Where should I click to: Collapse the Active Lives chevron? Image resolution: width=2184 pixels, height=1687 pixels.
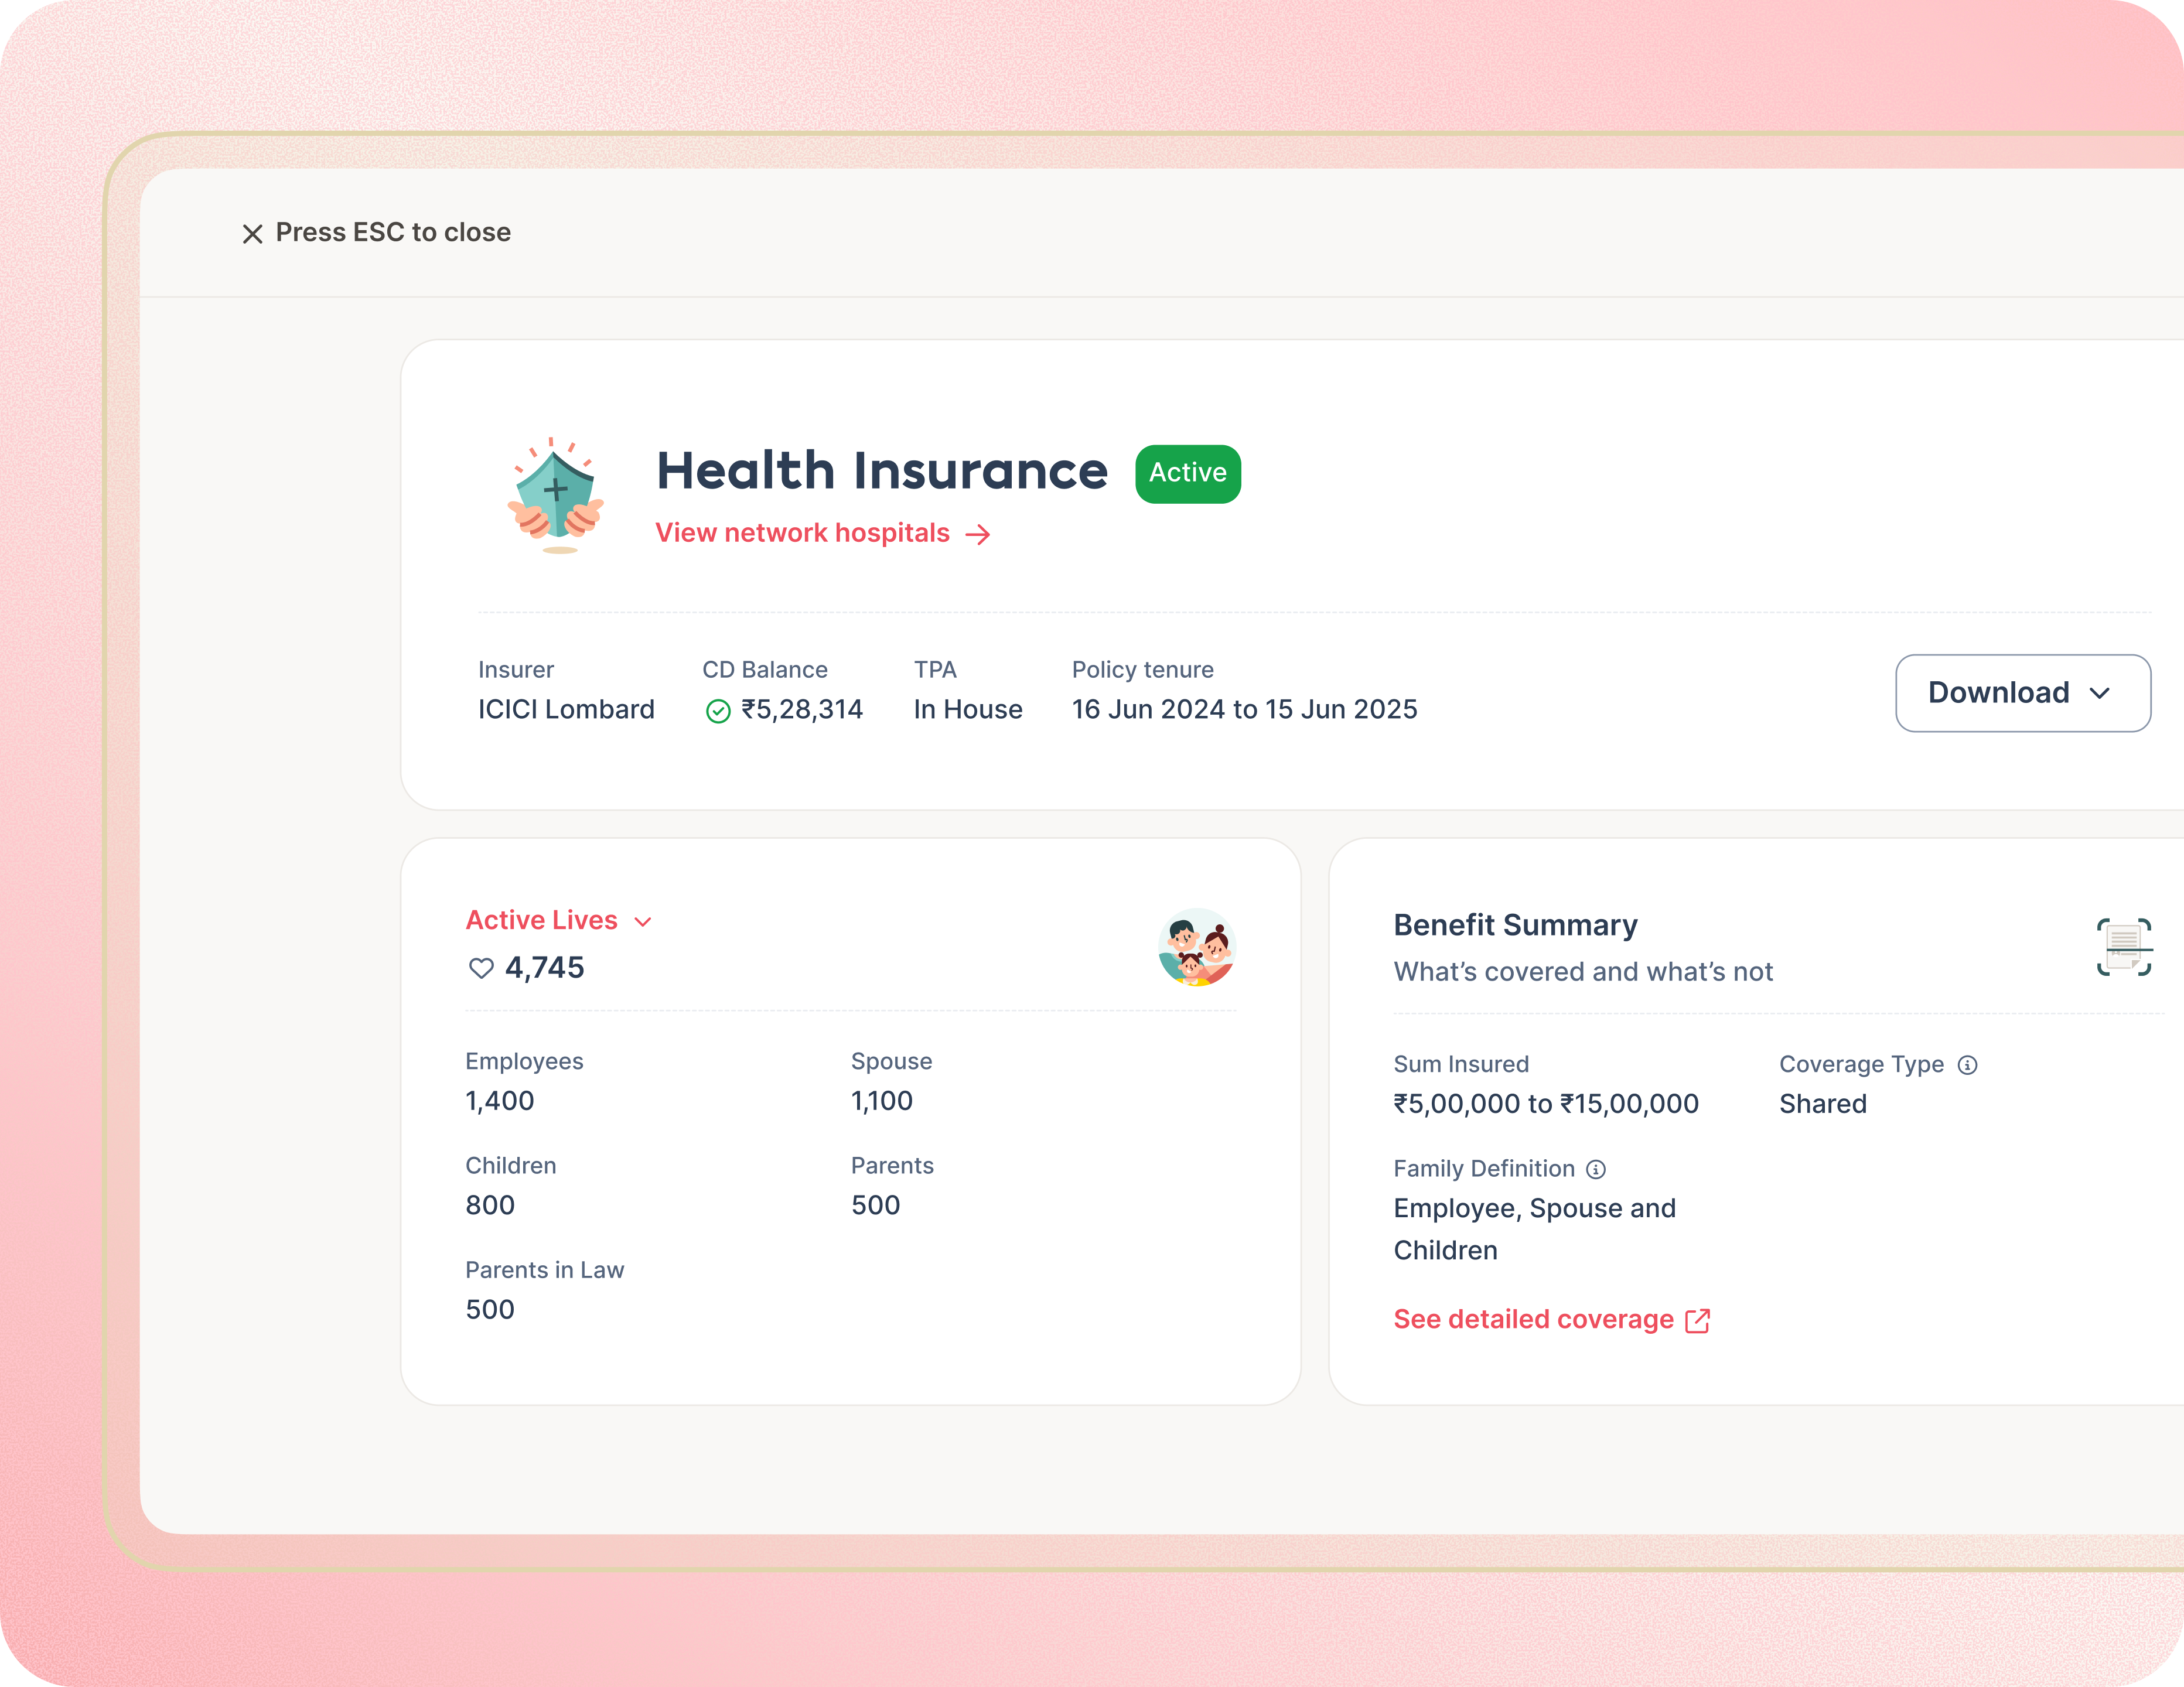pyautogui.click(x=644, y=921)
